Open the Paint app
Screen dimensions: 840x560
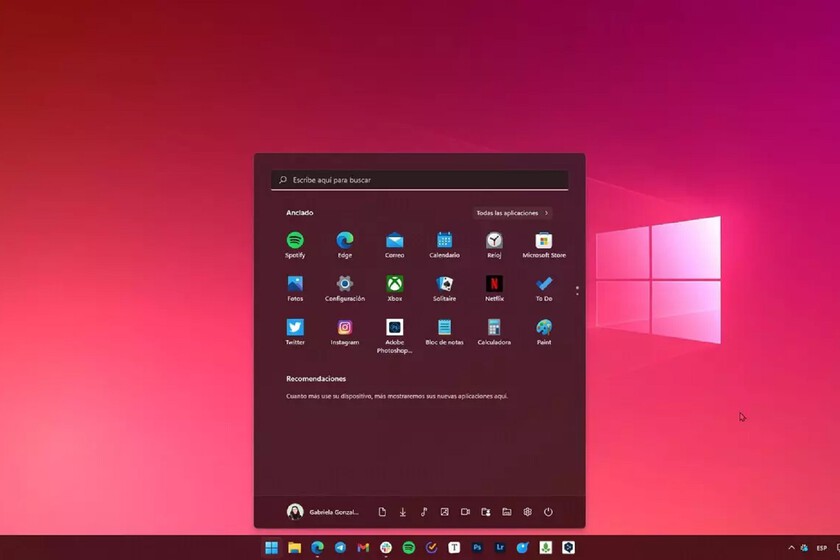pyautogui.click(x=544, y=328)
